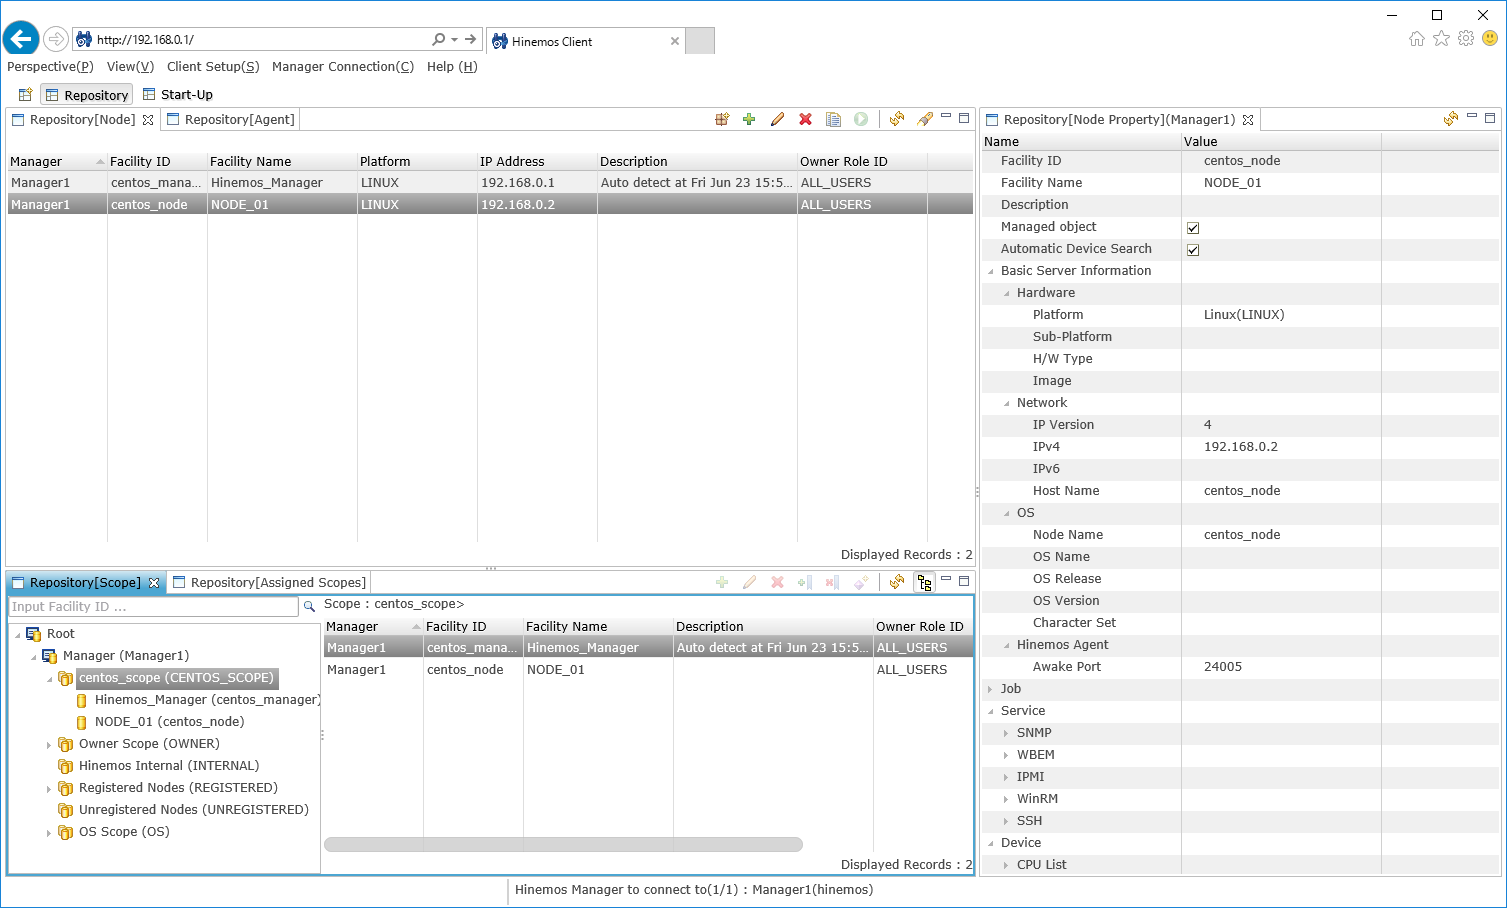Select Hinemos Internal (INTERNAL) tree item
This screenshot has height=908, width=1507.
[x=168, y=766]
